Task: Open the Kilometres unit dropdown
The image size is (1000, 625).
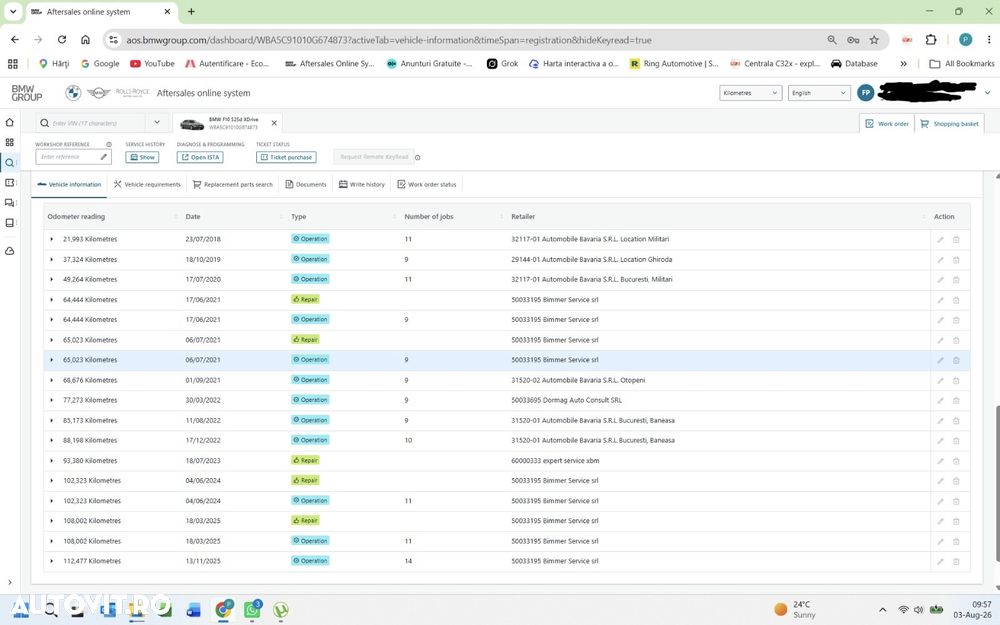Action: pyautogui.click(x=751, y=93)
